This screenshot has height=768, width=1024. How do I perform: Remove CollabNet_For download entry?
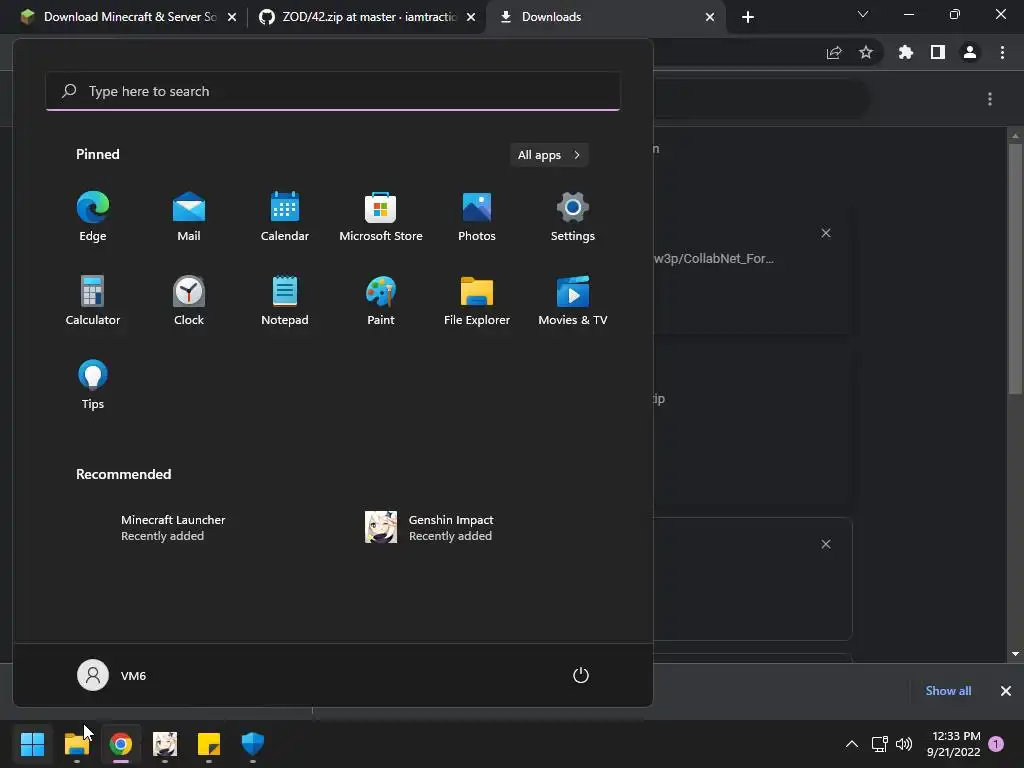point(826,233)
